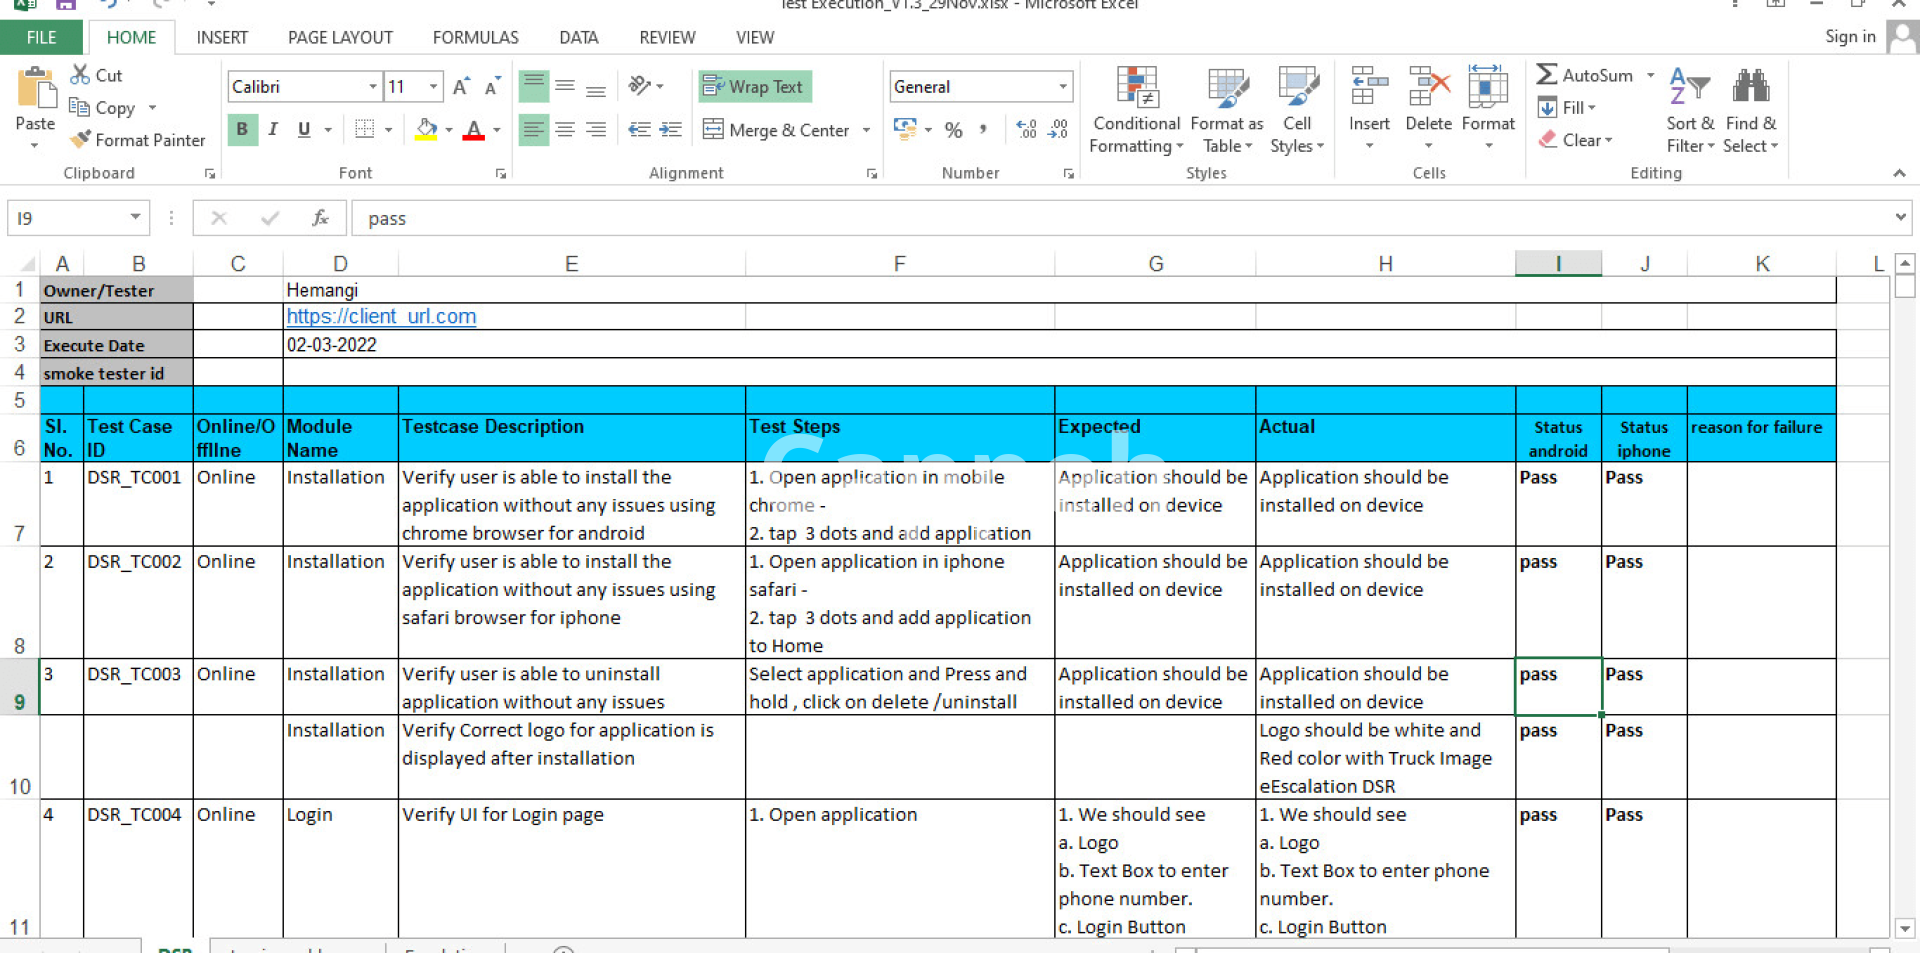Click the formula bar containing pass

click(x=1100, y=218)
